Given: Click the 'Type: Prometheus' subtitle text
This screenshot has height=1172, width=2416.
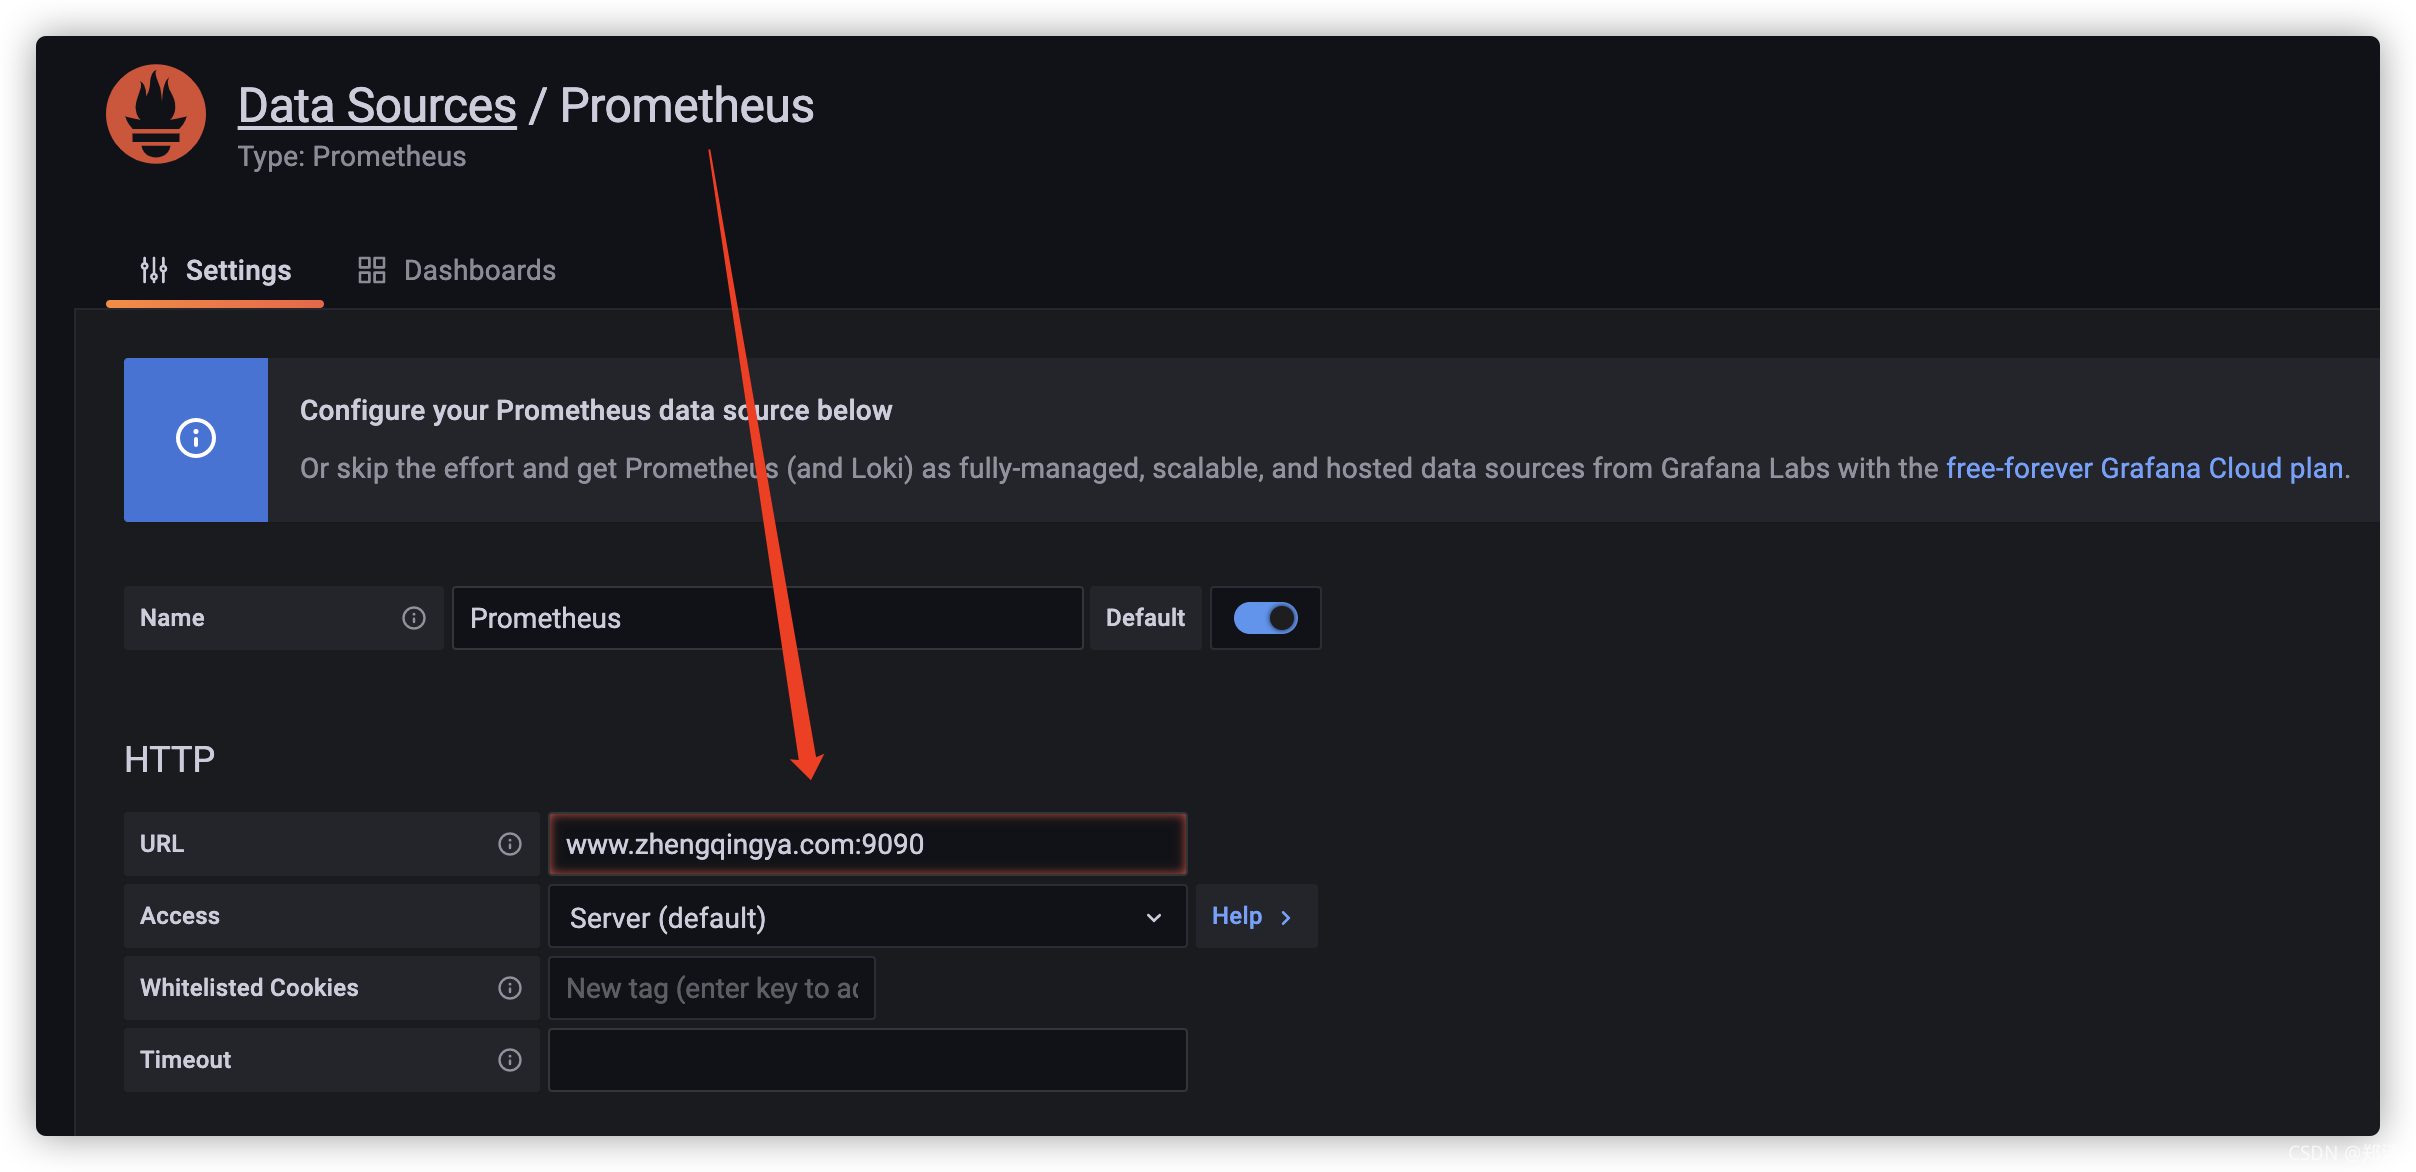Looking at the screenshot, I should coord(352,157).
